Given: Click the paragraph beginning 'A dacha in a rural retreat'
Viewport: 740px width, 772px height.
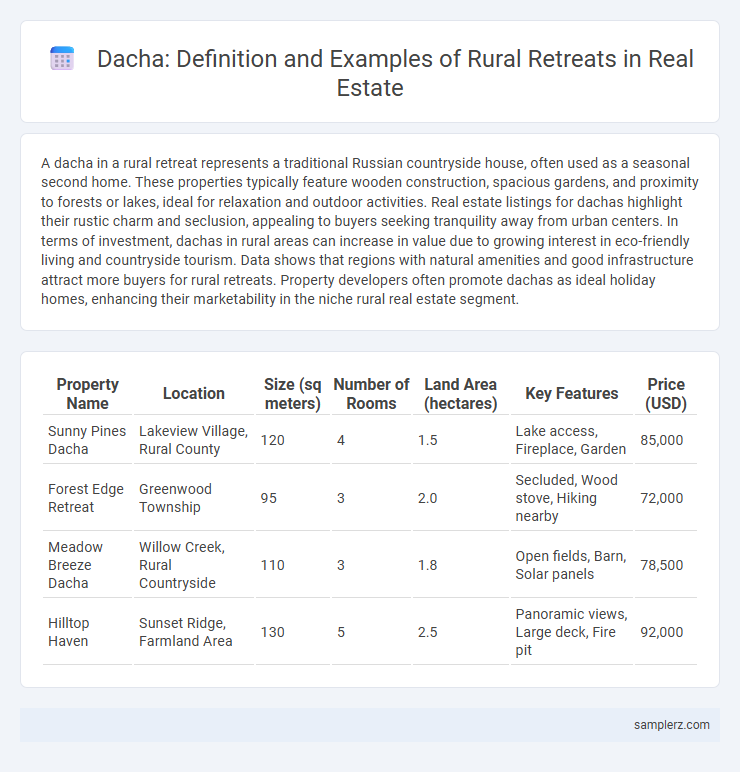Looking at the screenshot, I should coord(370,231).
